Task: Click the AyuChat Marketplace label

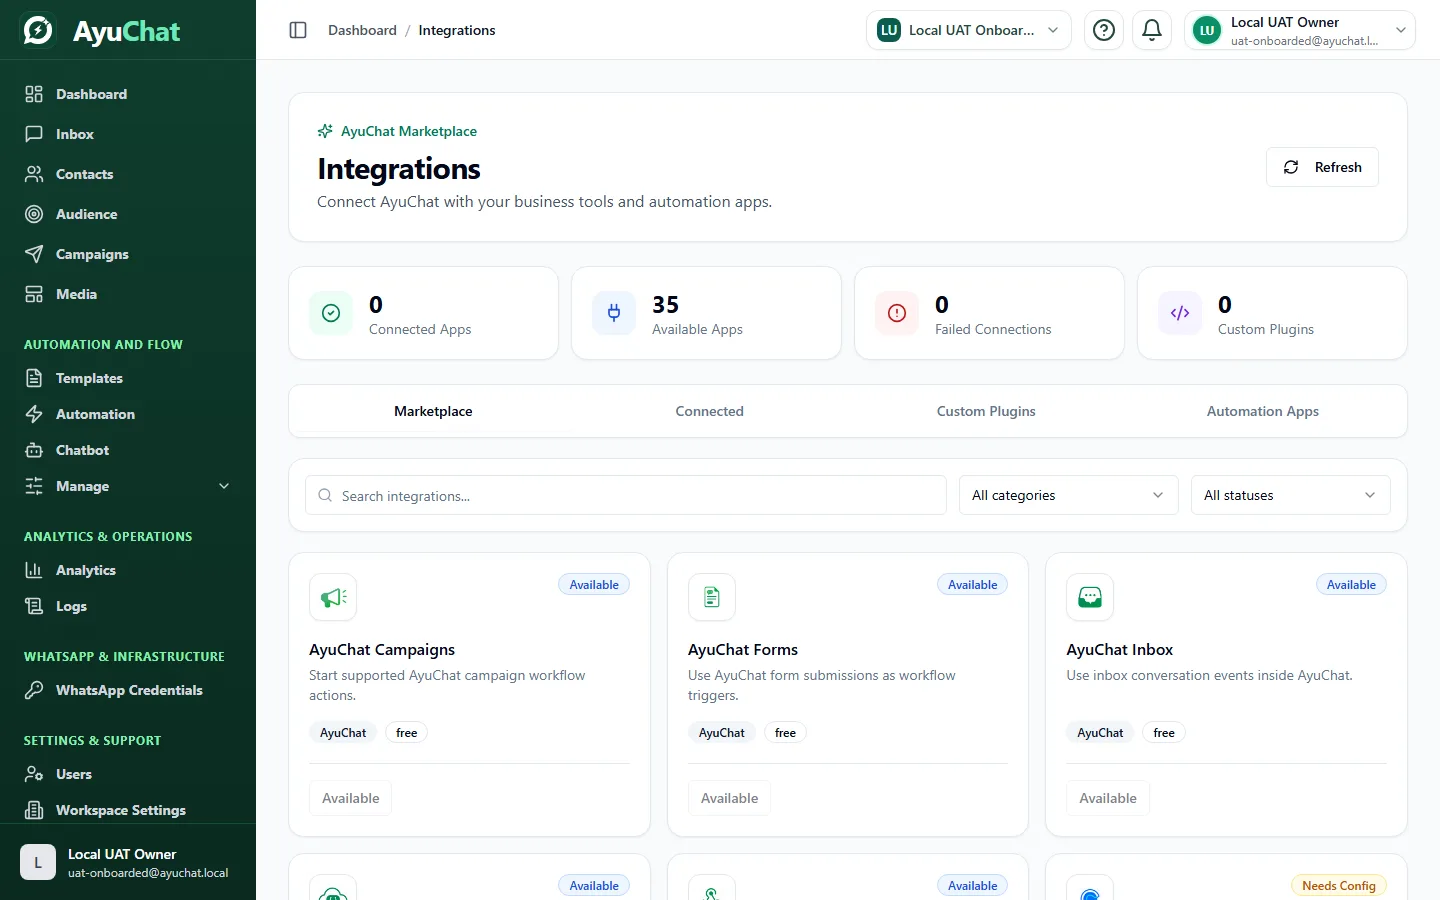Action: (x=409, y=131)
